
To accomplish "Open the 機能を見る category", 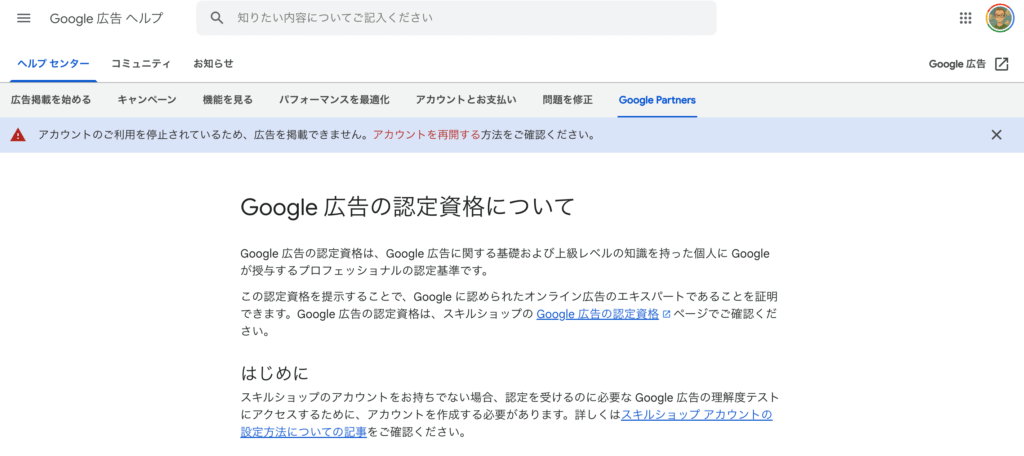I will pyautogui.click(x=228, y=100).
